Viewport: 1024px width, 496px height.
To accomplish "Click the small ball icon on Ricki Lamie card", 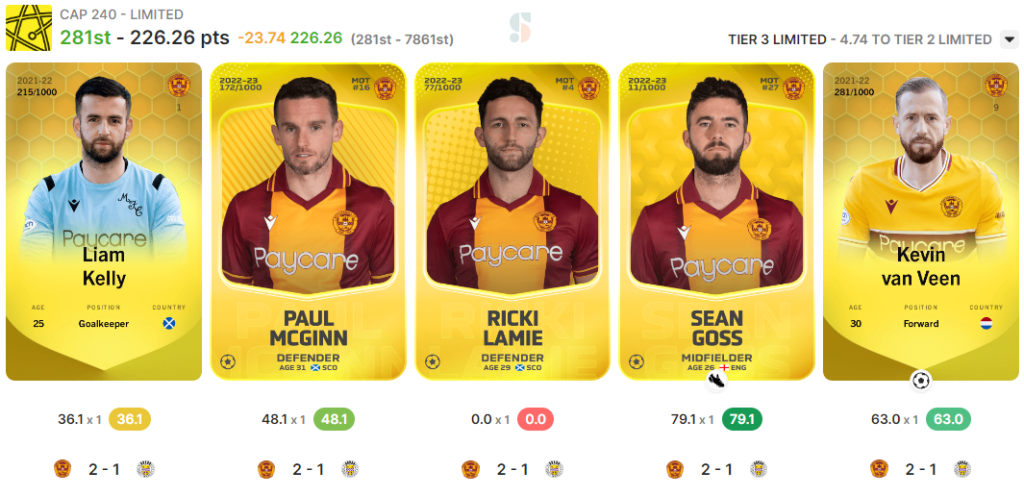I will [x=432, y=362].
